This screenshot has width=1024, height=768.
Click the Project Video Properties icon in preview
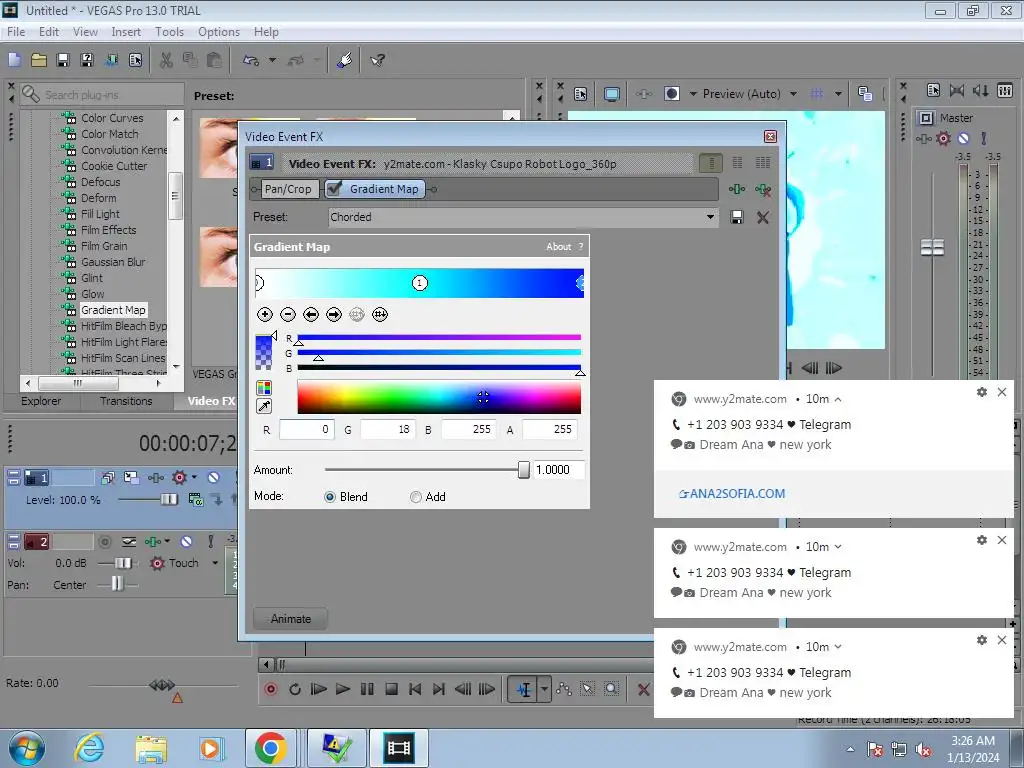(580, 94)
